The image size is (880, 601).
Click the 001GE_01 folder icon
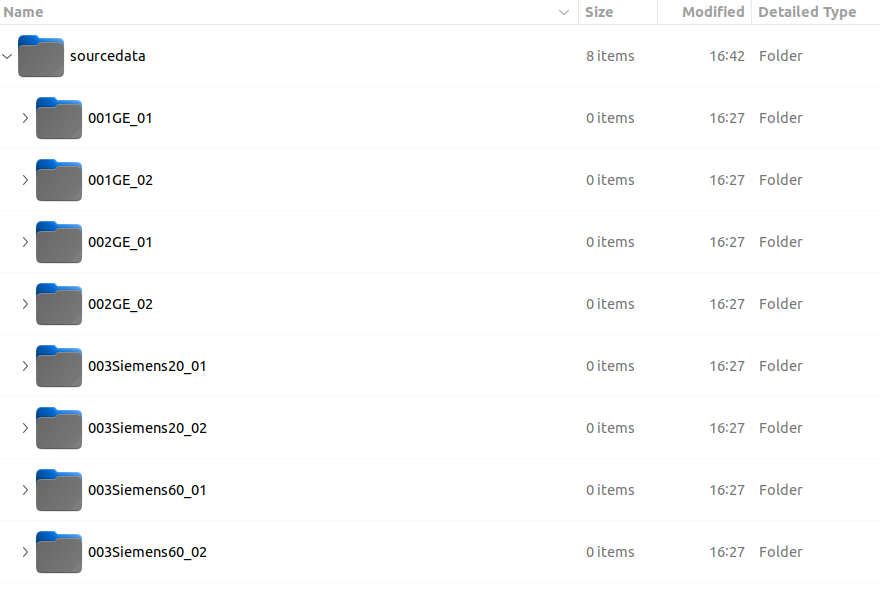[59, 118]
